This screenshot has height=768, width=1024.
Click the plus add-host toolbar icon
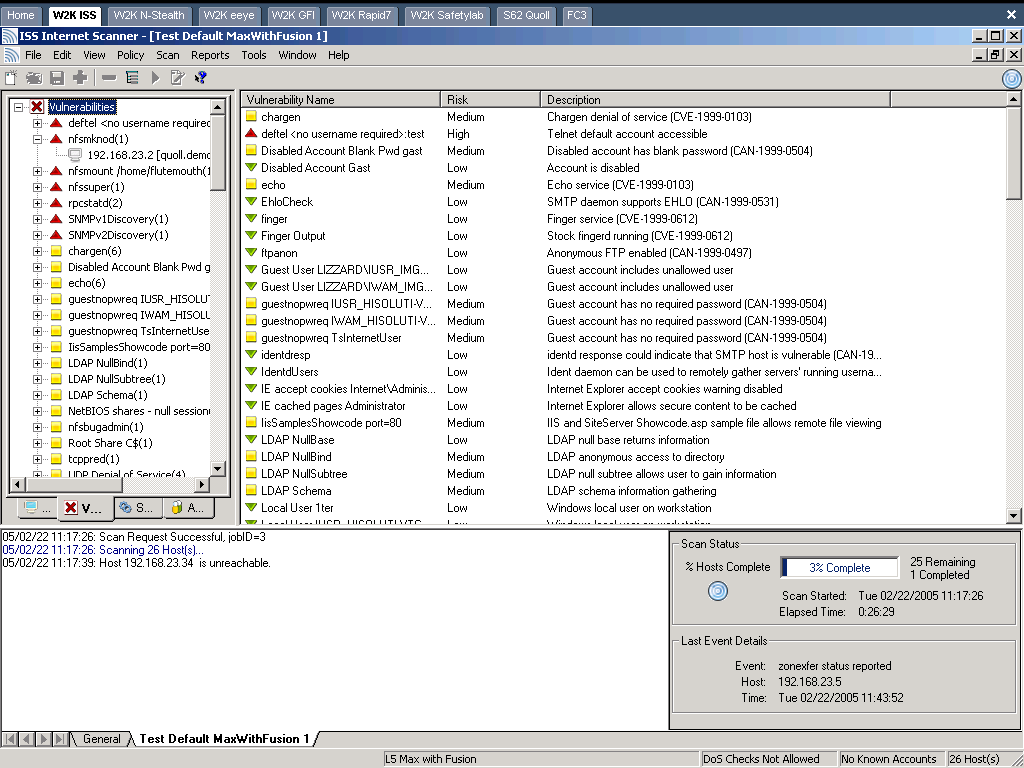80,78
